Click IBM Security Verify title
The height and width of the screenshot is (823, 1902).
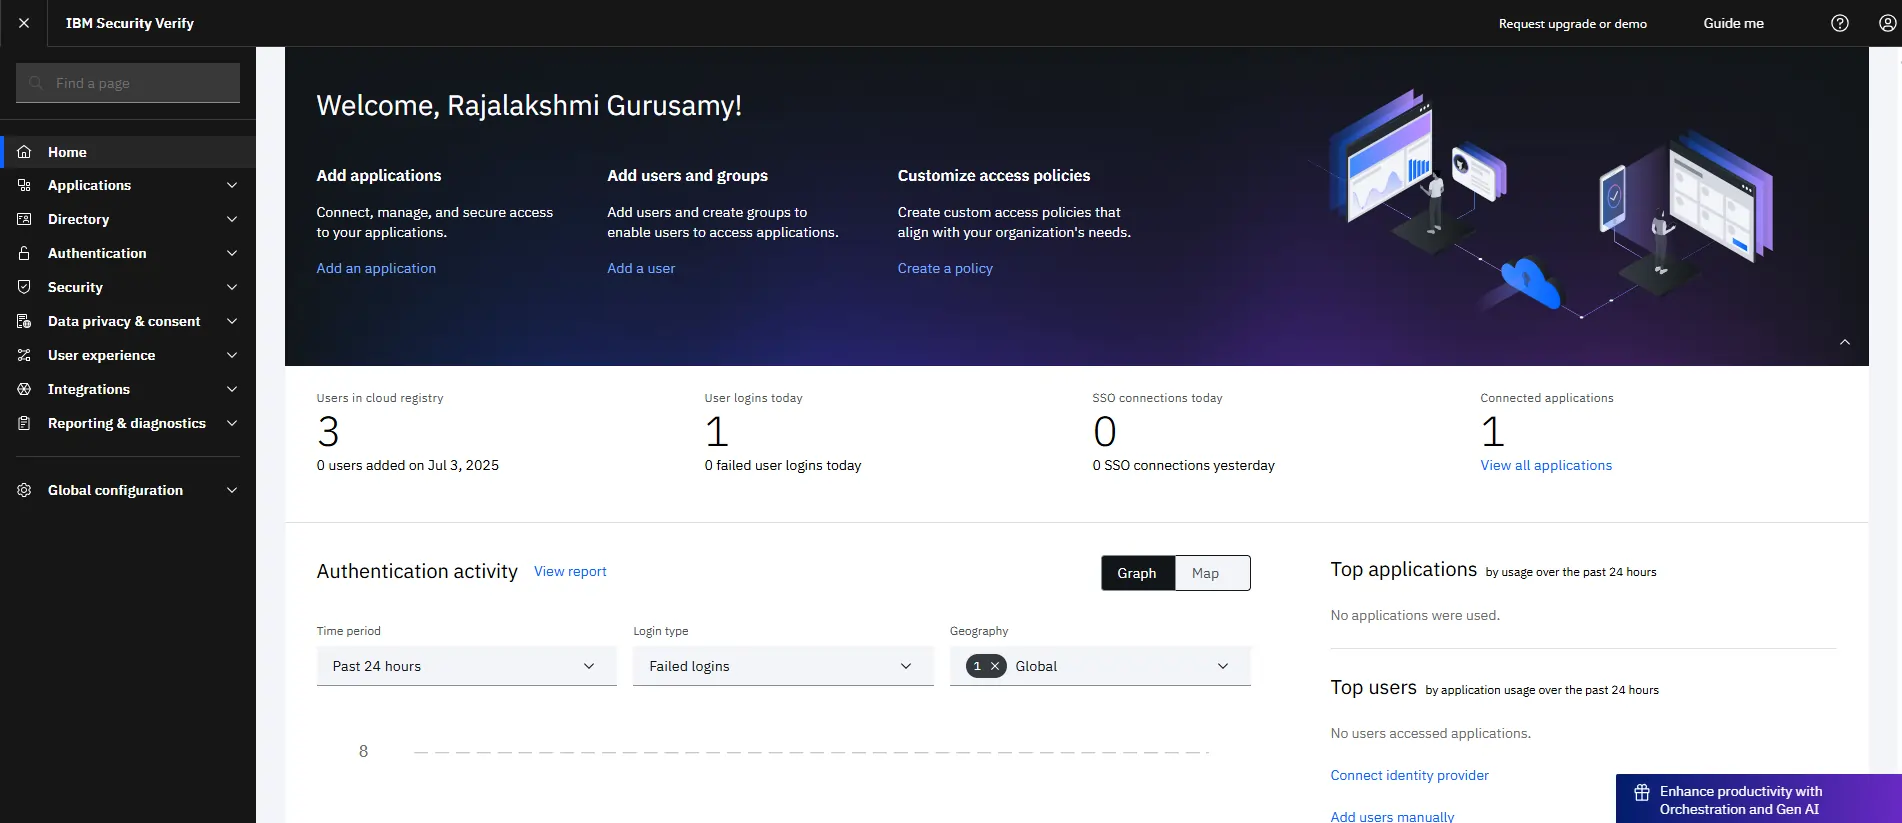pos(130,23)
